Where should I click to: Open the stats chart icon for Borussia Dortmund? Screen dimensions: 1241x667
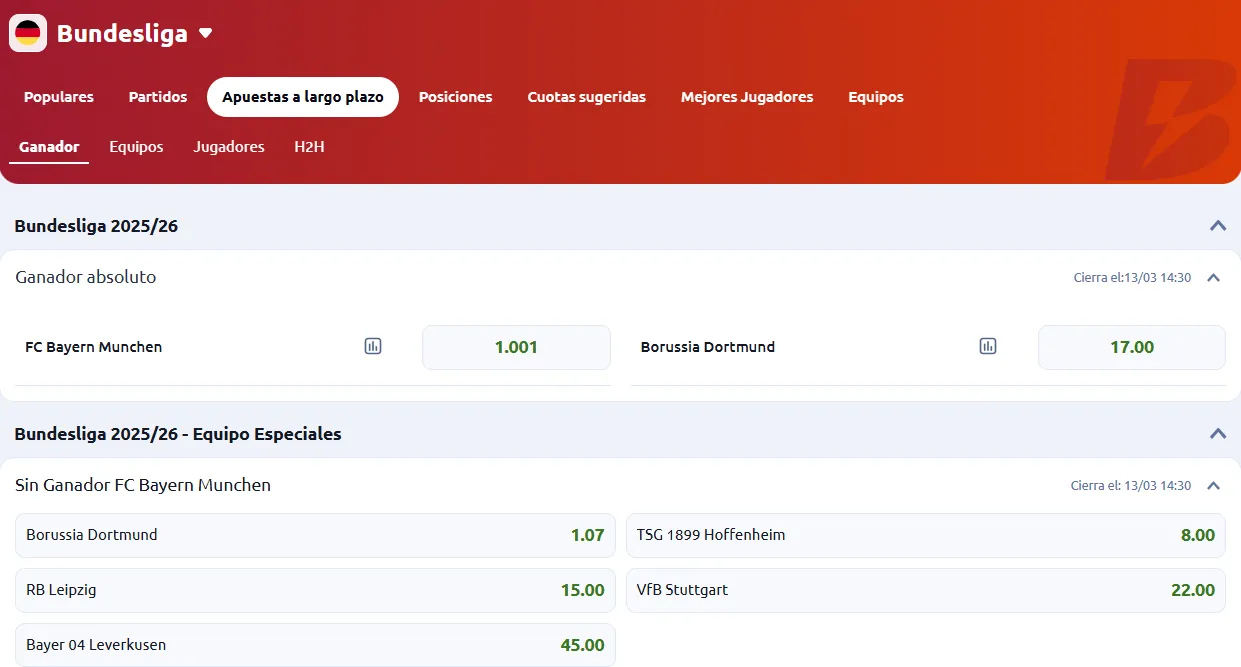coord(987,346)
